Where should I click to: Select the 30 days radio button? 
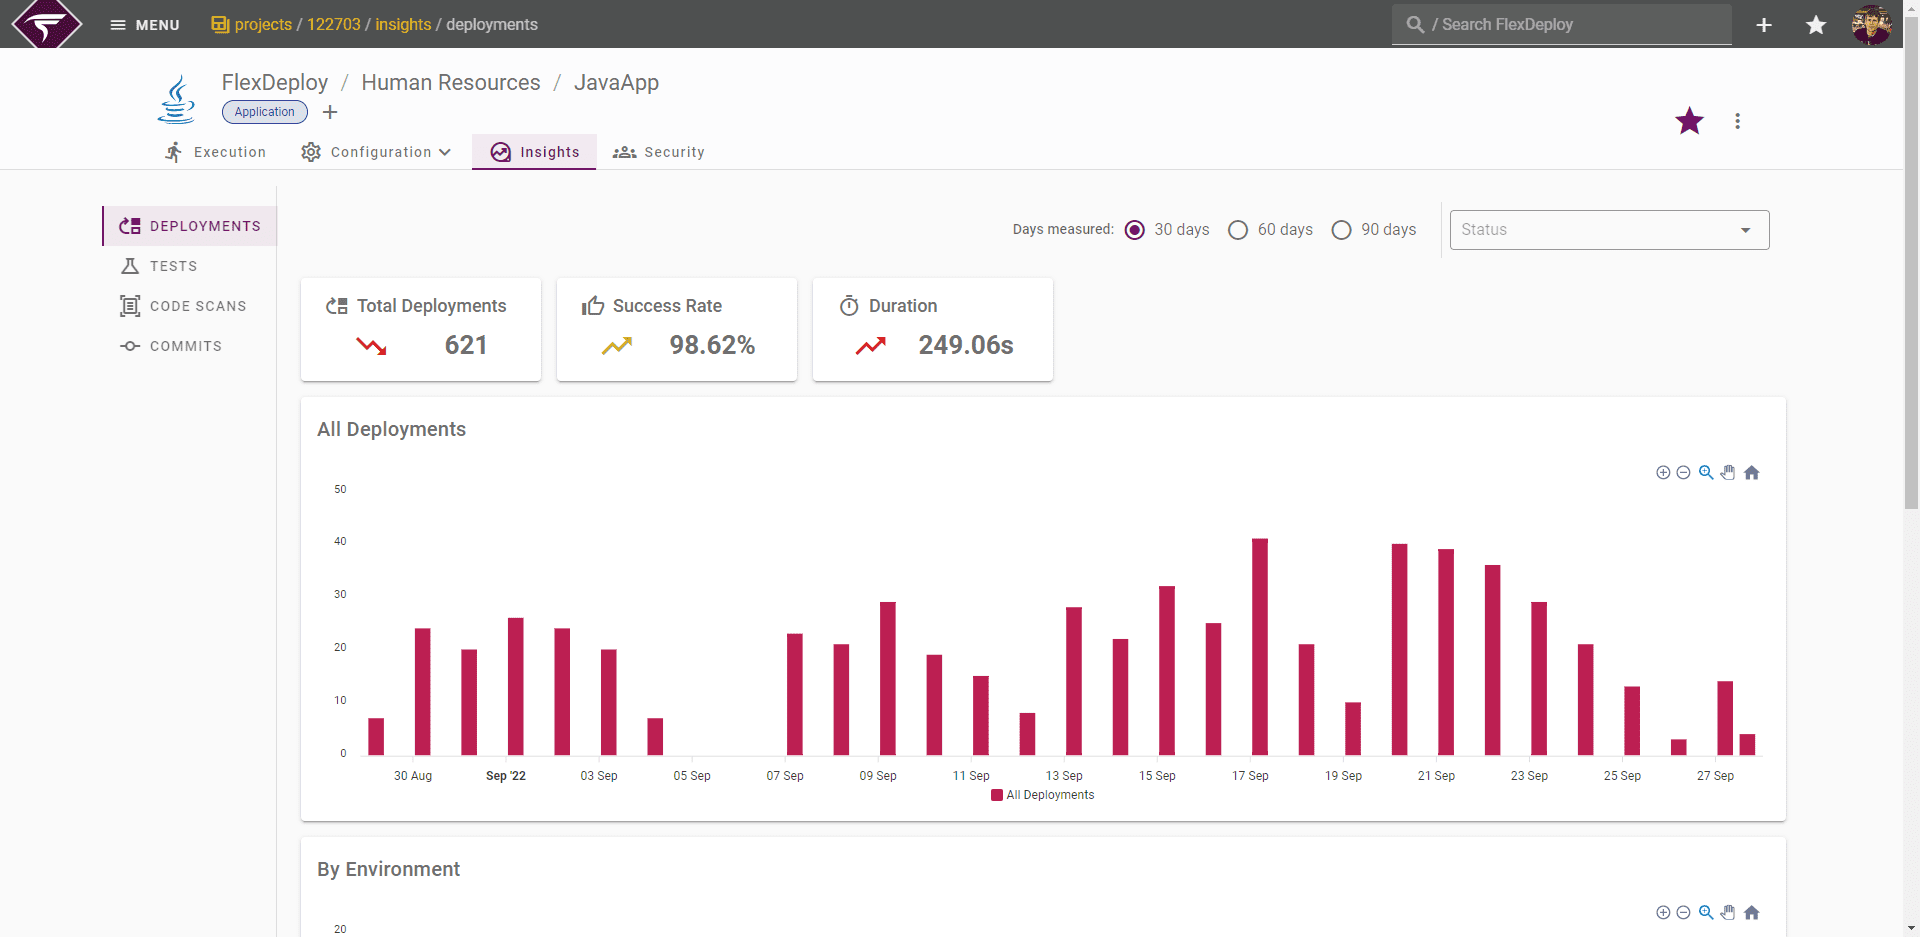coord(1134,230)
